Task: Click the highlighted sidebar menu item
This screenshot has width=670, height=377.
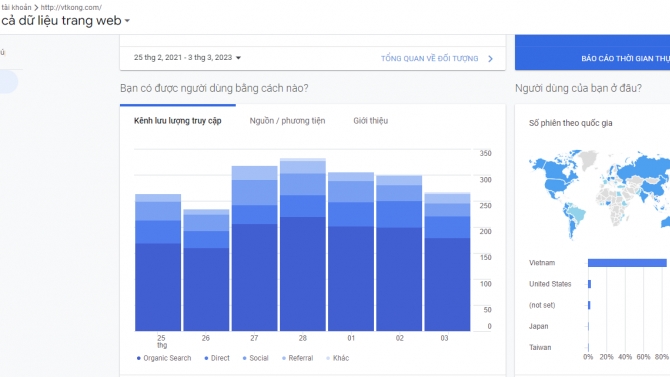Action: tap(9, 82)
